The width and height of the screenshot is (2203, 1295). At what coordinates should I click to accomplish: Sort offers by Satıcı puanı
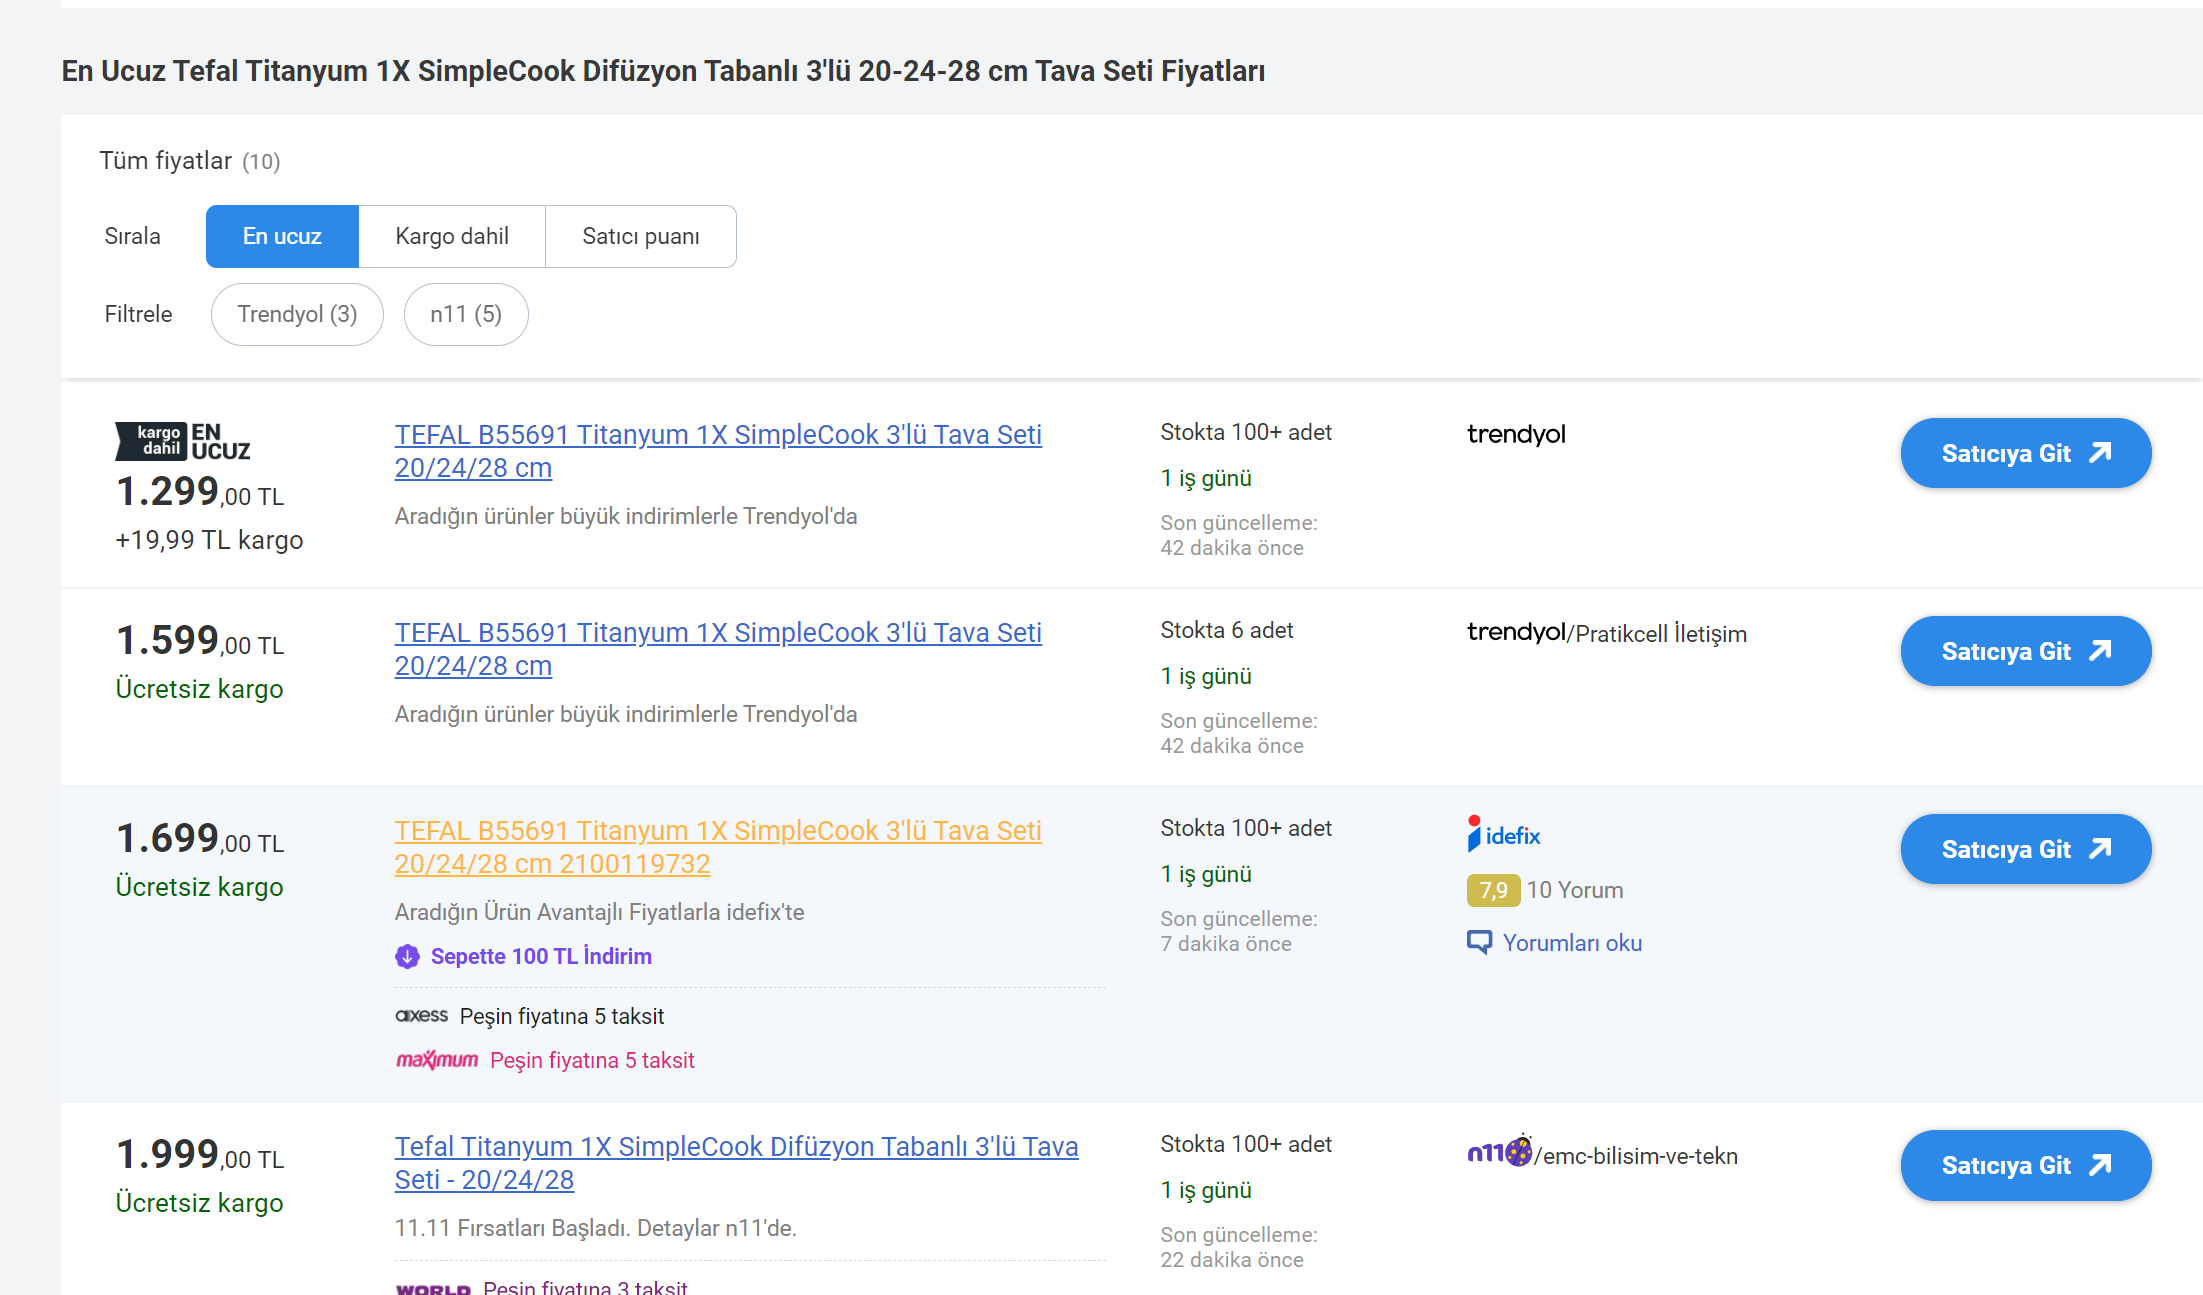640,236
